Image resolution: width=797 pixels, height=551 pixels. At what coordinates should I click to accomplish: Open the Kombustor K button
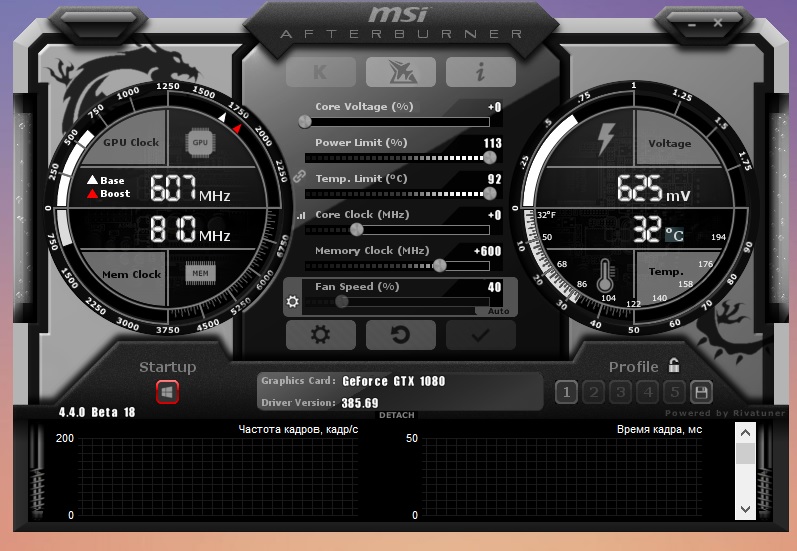click(321, 72)
